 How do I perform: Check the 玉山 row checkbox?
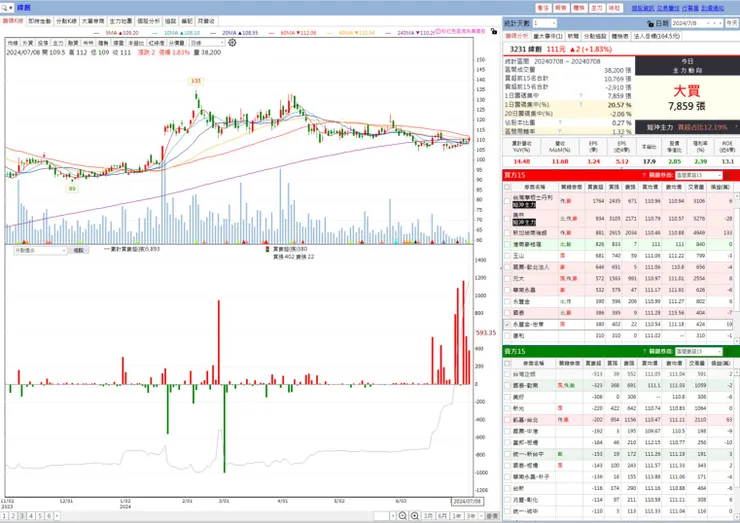507,256
